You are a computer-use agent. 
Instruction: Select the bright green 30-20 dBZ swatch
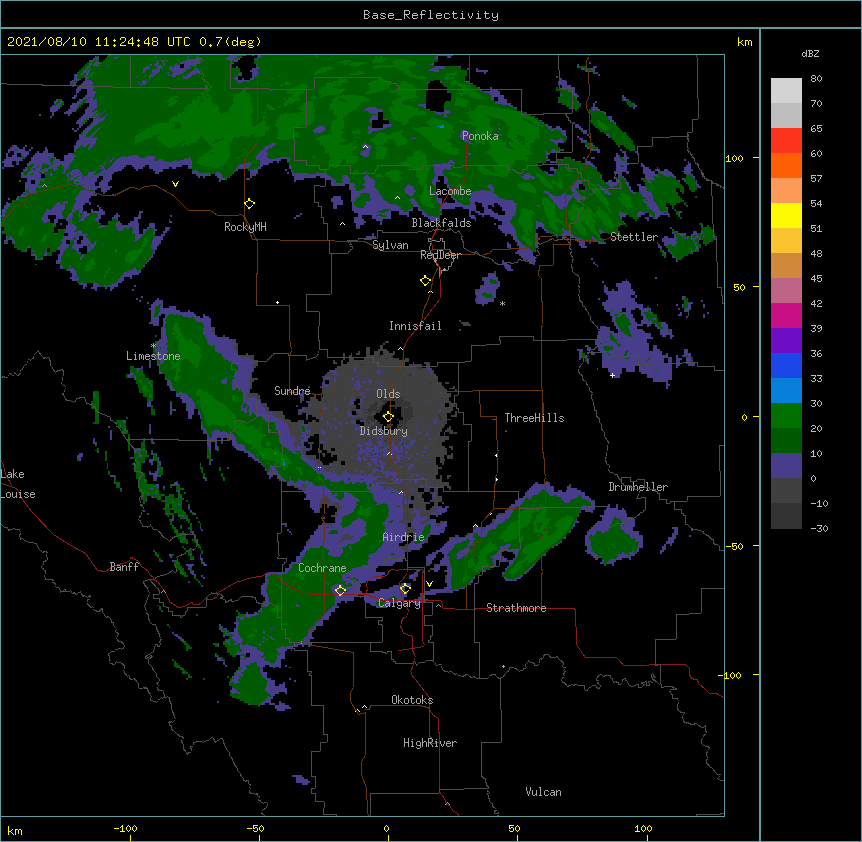point(786,416)
